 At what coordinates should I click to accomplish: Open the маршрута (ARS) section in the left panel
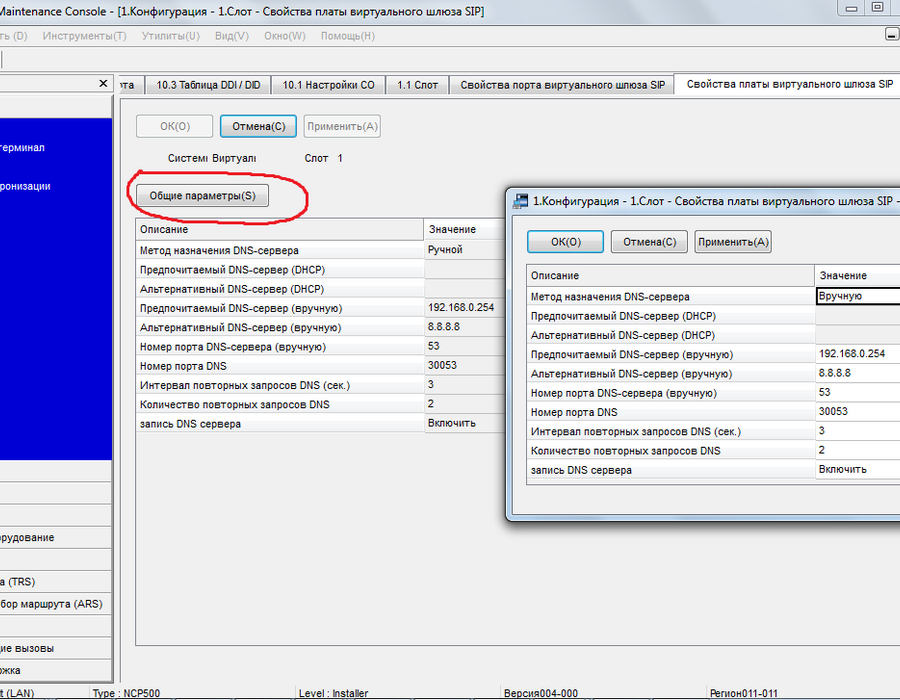coord(55,604)
